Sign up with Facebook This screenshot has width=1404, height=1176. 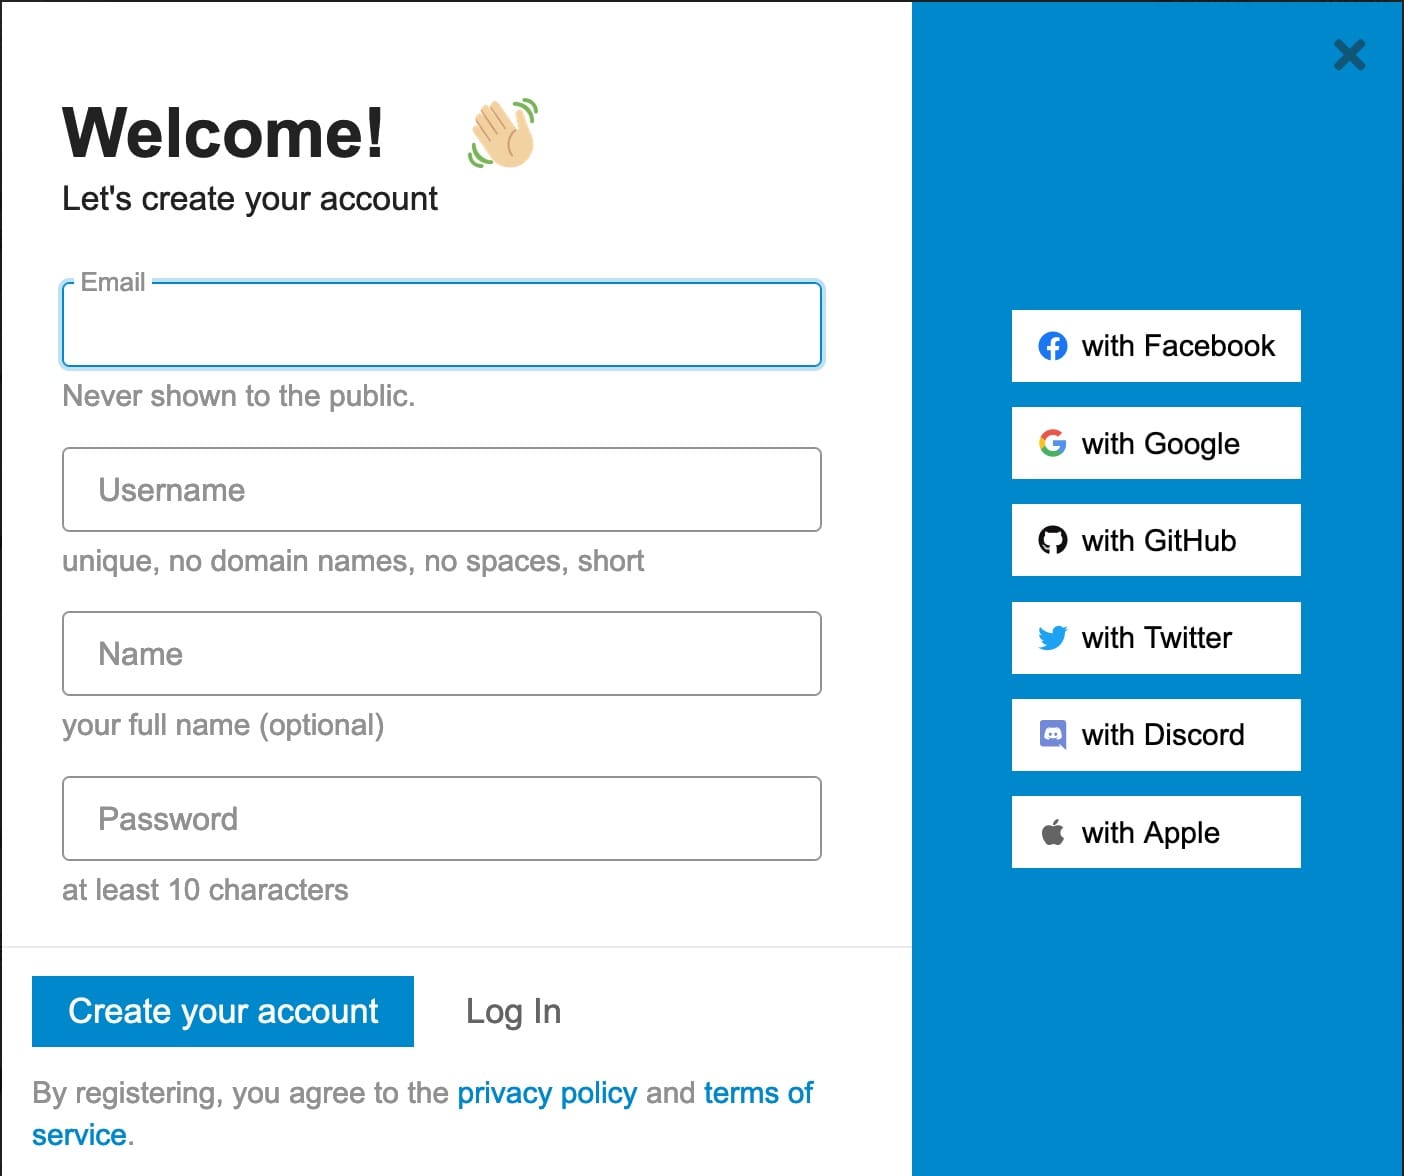[x=1156, y=346]
